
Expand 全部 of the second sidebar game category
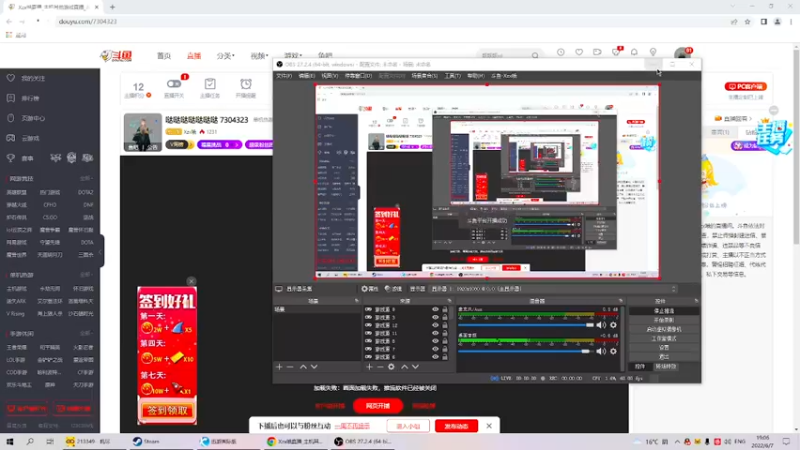point(86,275)
